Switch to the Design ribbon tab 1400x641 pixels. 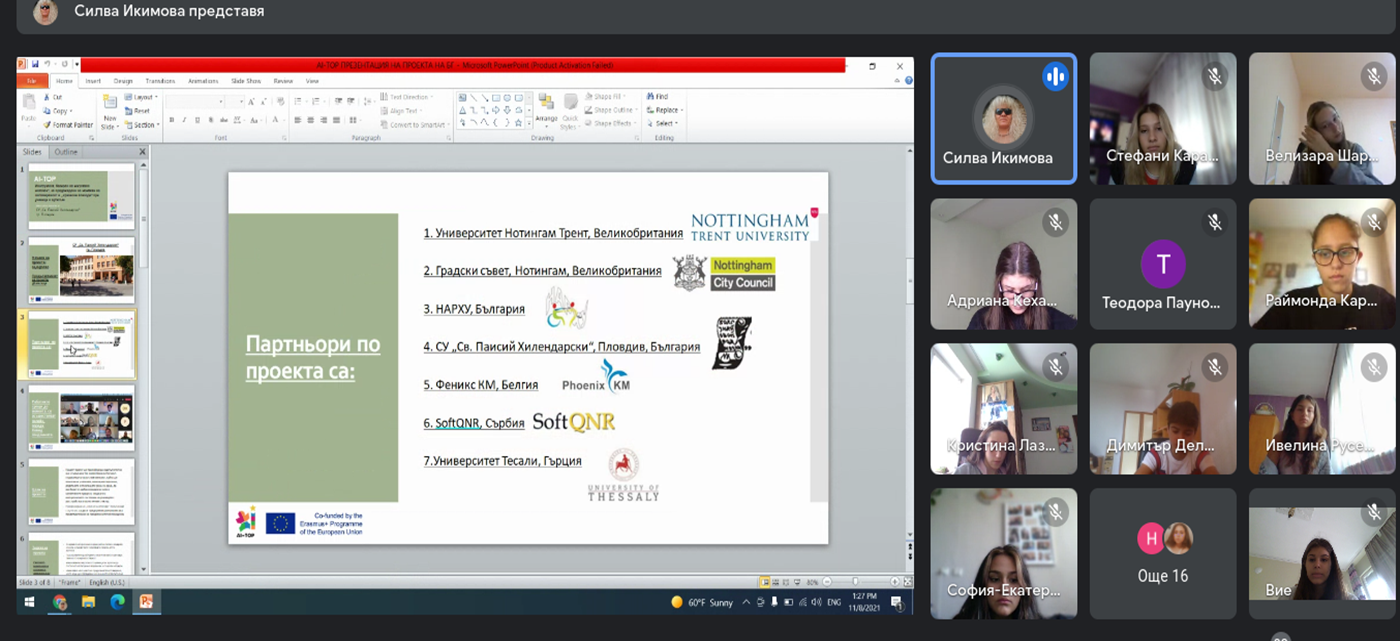[x=123, y=81]
